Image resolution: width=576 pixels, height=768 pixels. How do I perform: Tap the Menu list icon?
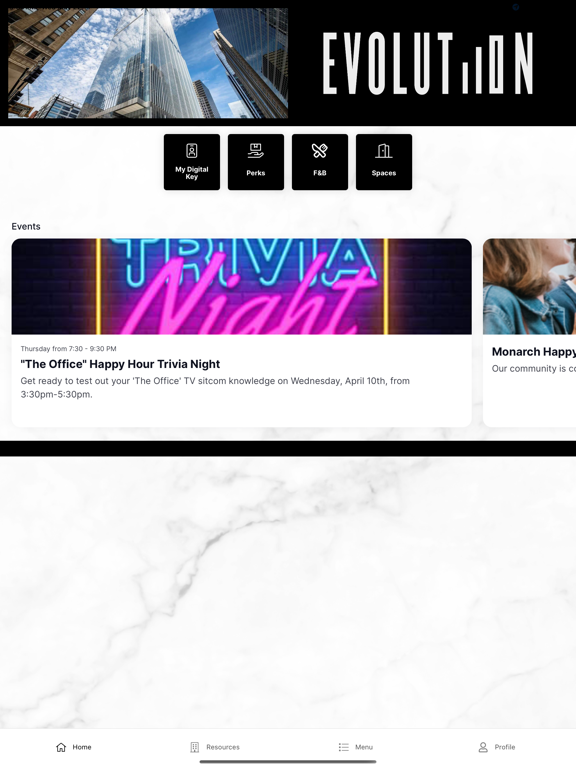pyautogui.click(x=344, y=747)
